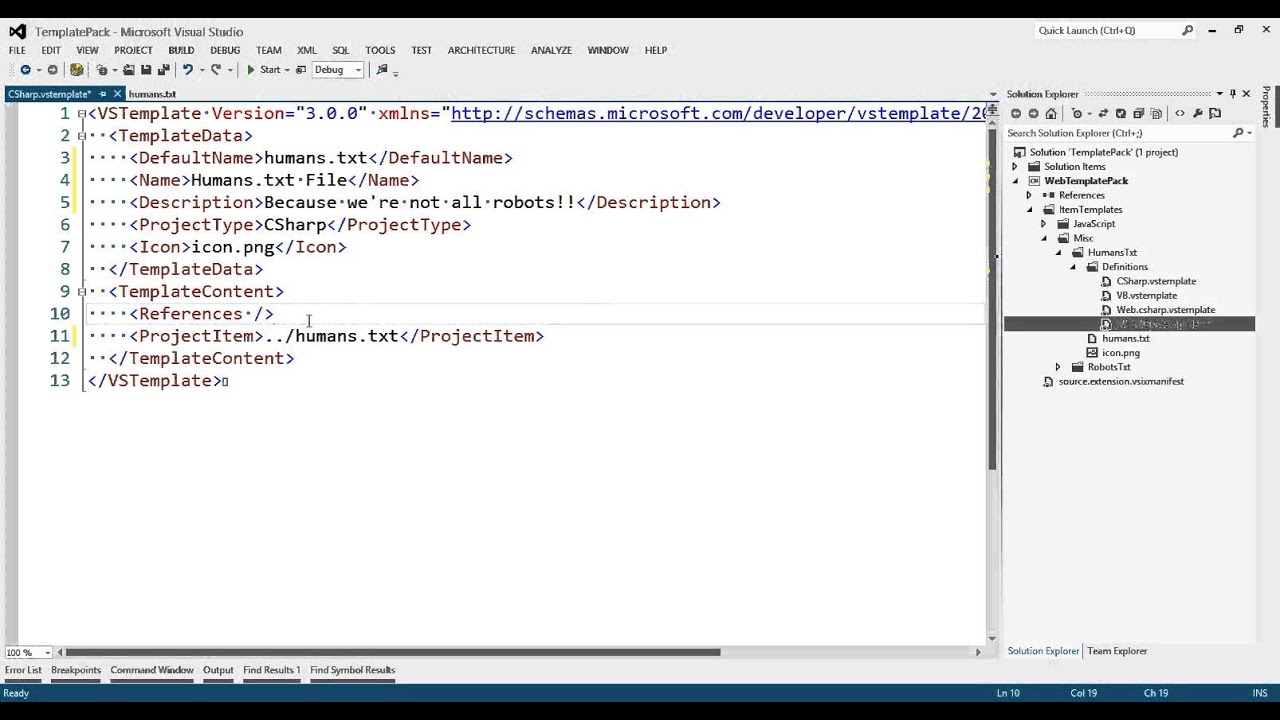Click the View Code icon in Solution Explorer

tap(1180, 113)
